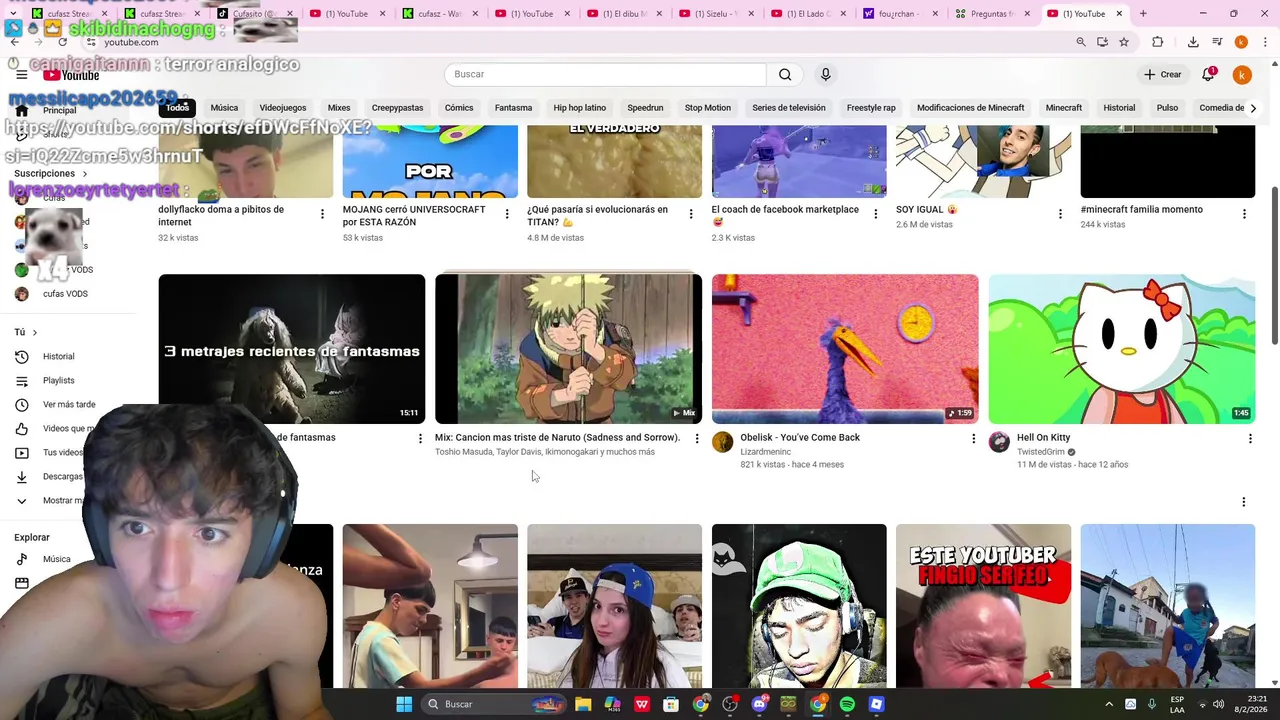Open Chrome three-dot menu
The image size is (1280, 720).
[x=1264, y=42]
